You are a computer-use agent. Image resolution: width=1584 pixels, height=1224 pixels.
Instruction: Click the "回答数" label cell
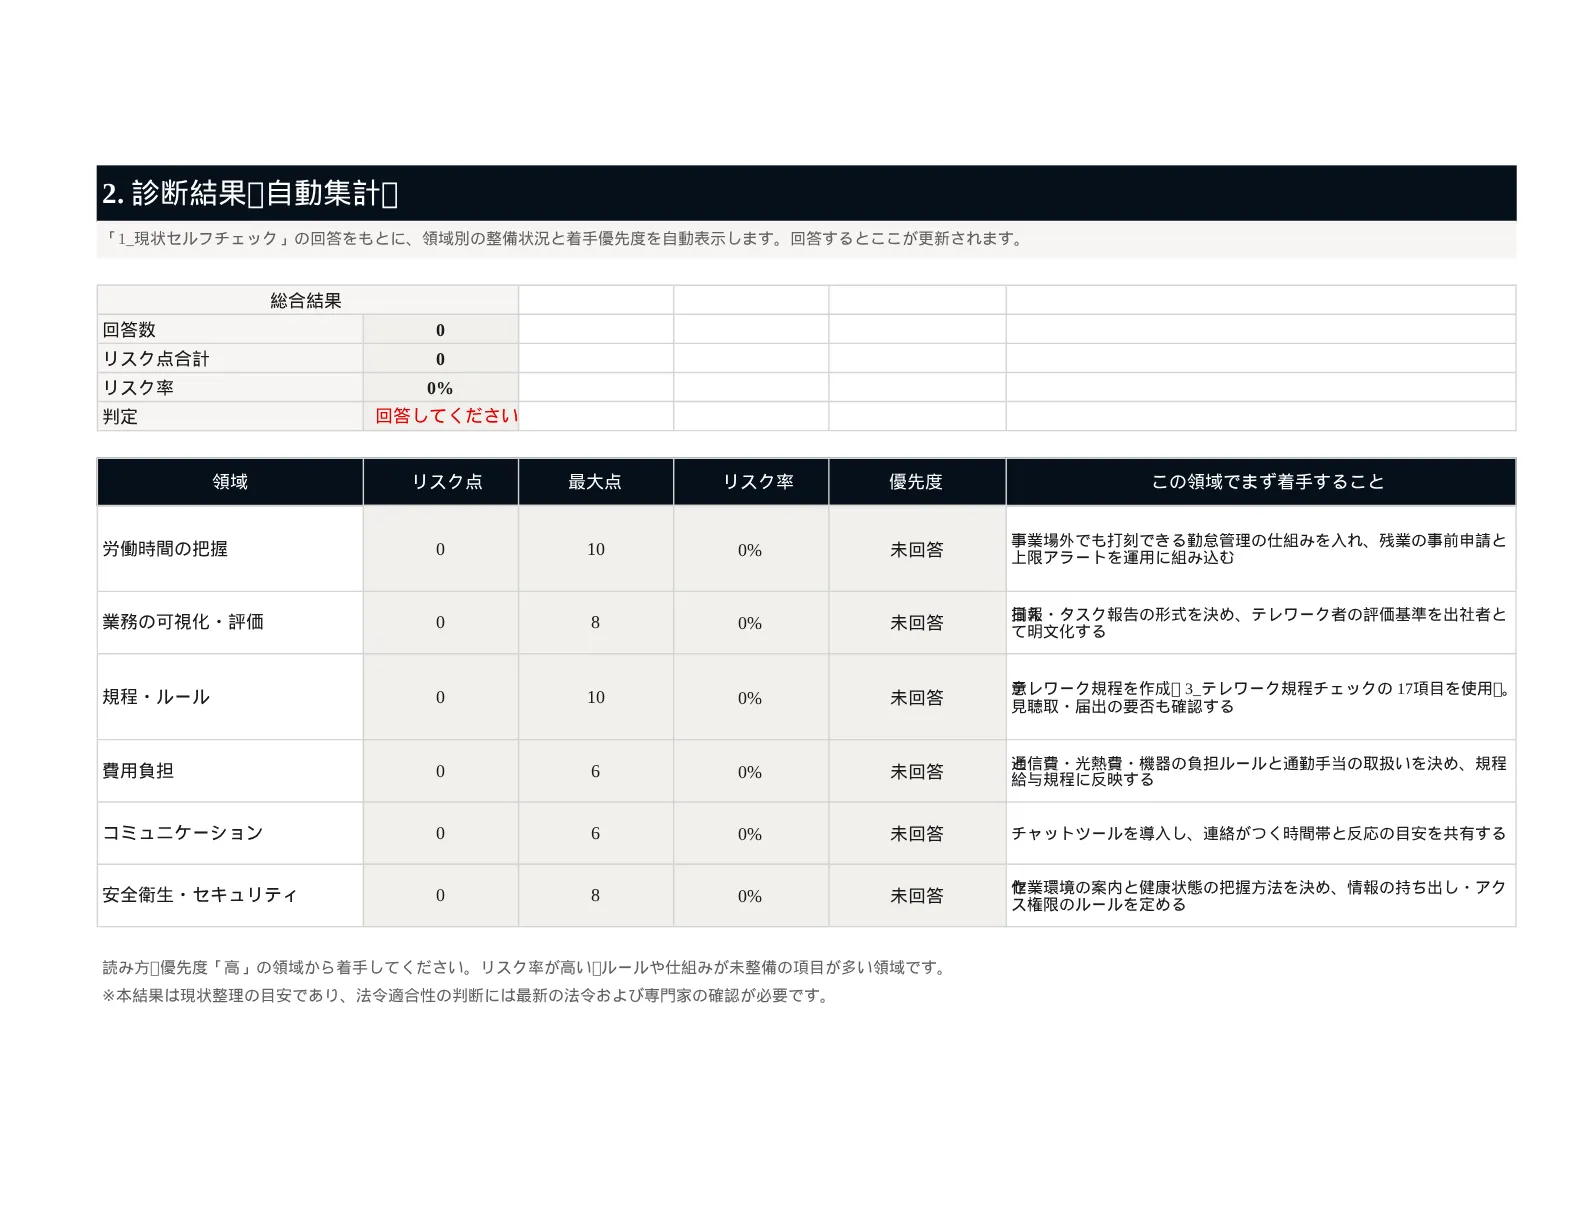(x=230, y=330)
